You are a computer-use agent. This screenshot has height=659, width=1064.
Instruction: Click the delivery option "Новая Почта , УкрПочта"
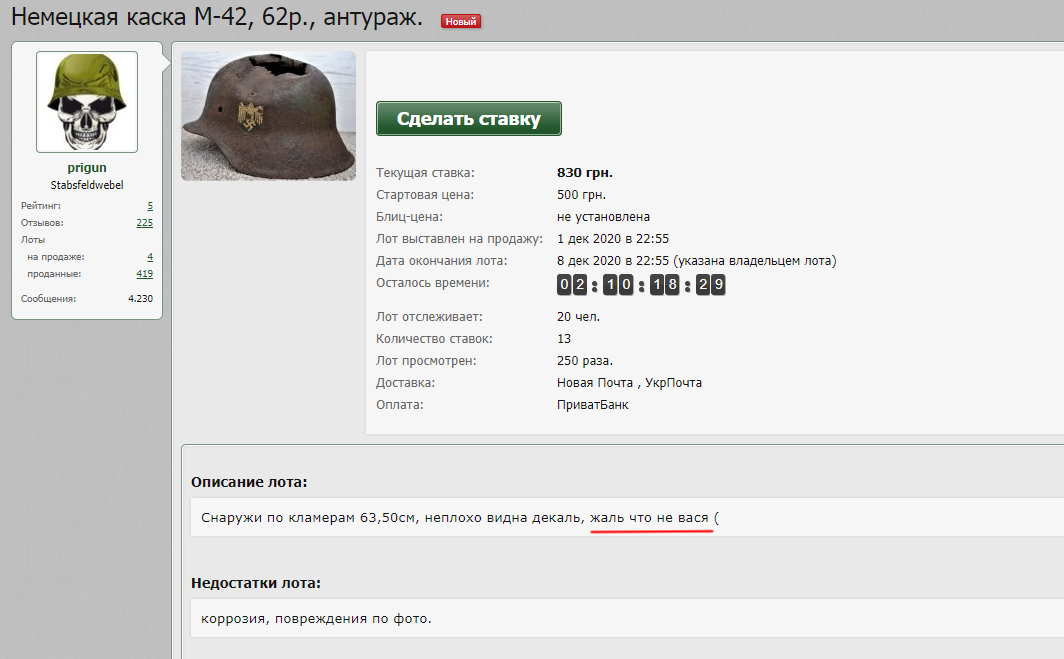point(629,383)
